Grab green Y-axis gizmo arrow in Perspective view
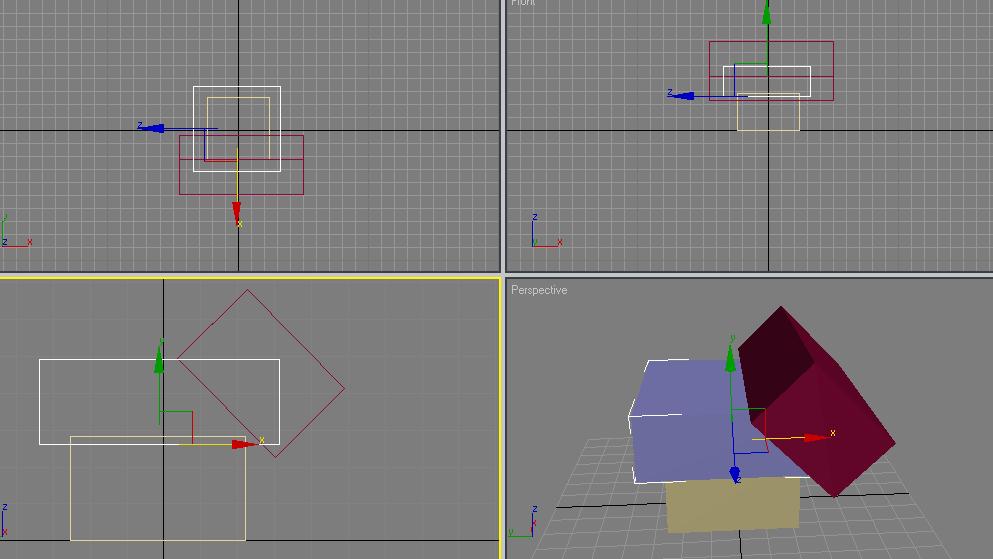 730,358
